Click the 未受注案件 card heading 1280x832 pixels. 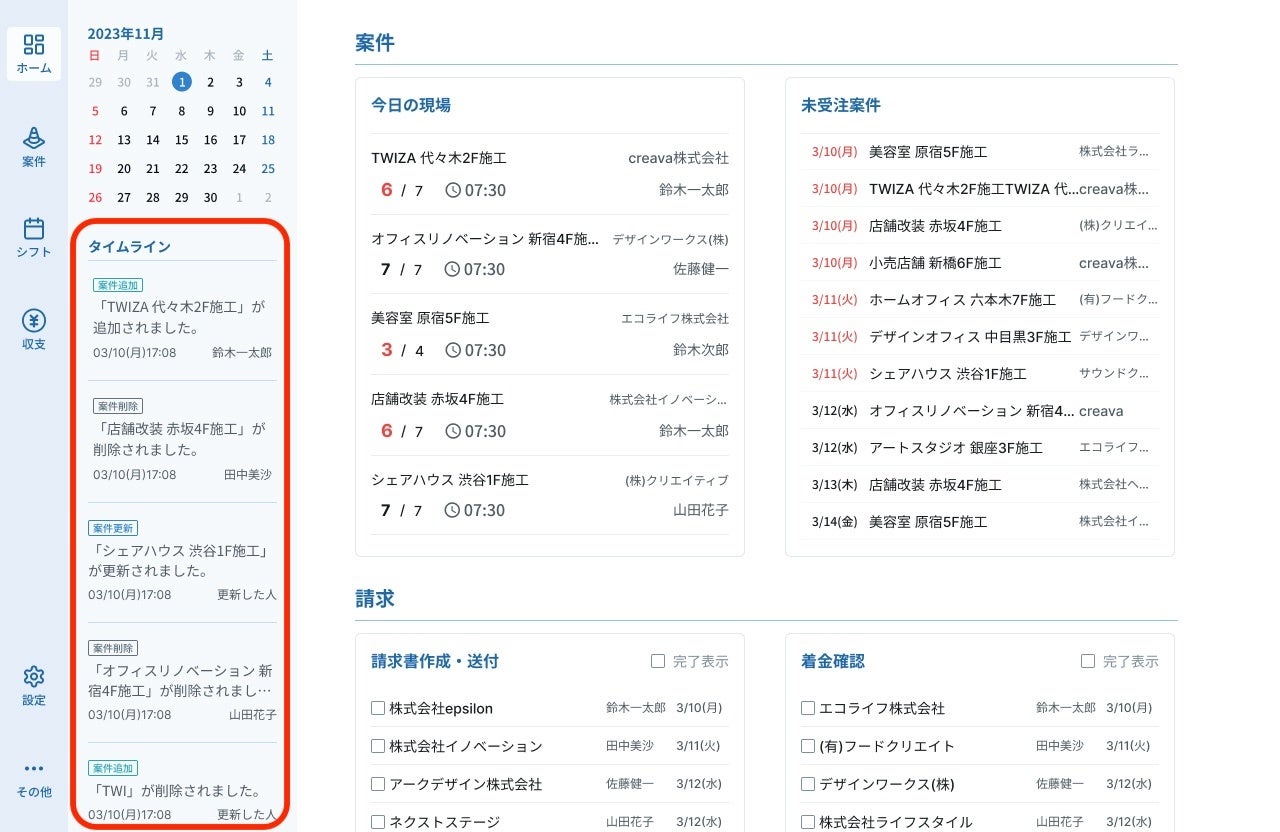click(x=841, y=105)
